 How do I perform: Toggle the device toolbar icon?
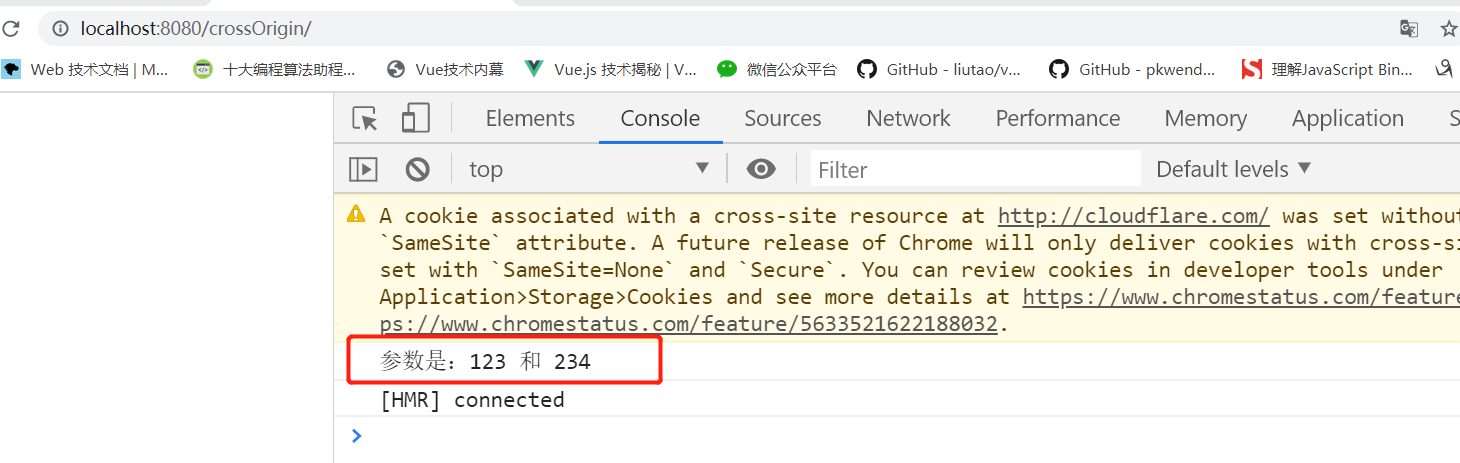tap(415, 118)
